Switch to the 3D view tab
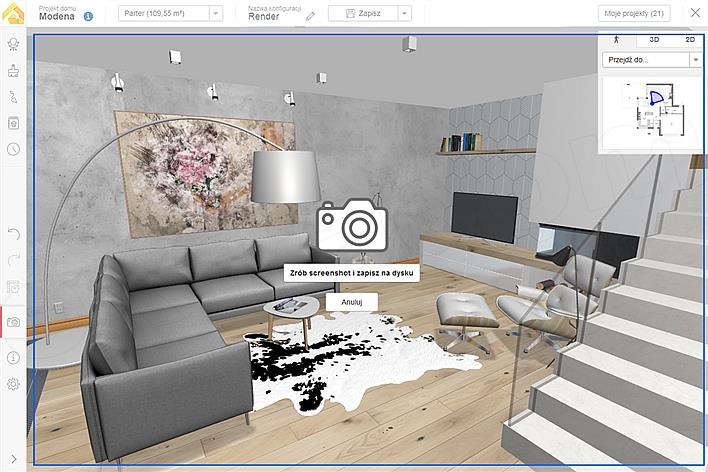 click(x=653, y=39)
